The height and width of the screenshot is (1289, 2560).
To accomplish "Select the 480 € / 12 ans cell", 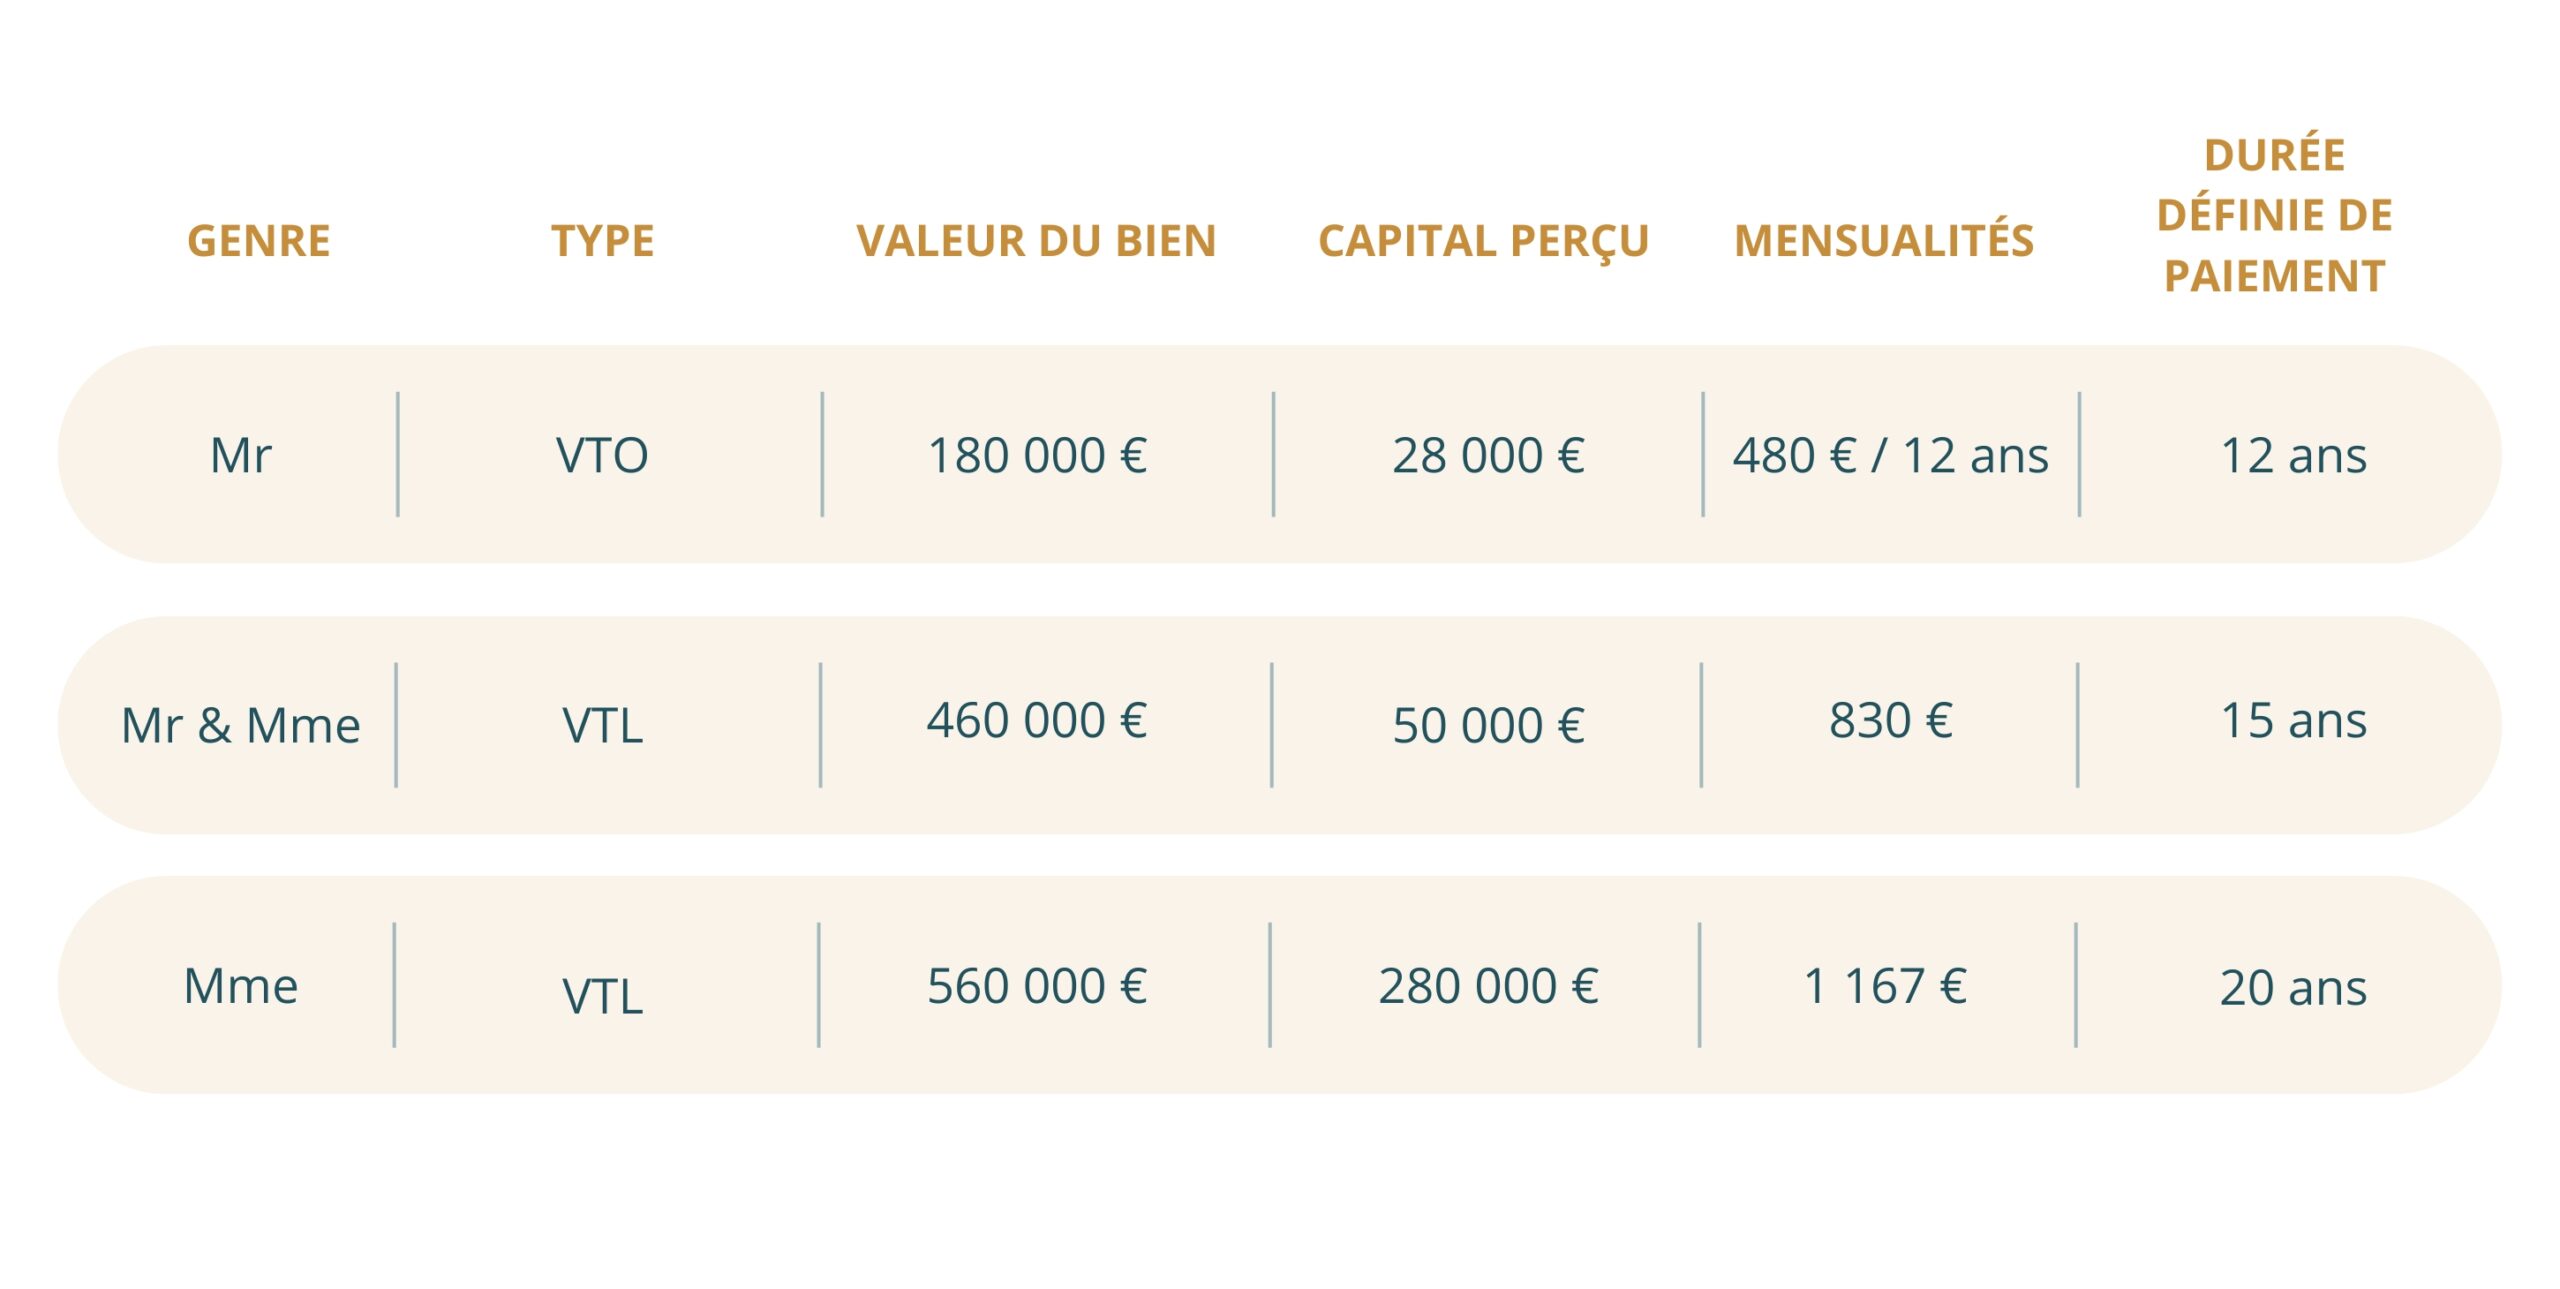I will [x=1890, y=456].
